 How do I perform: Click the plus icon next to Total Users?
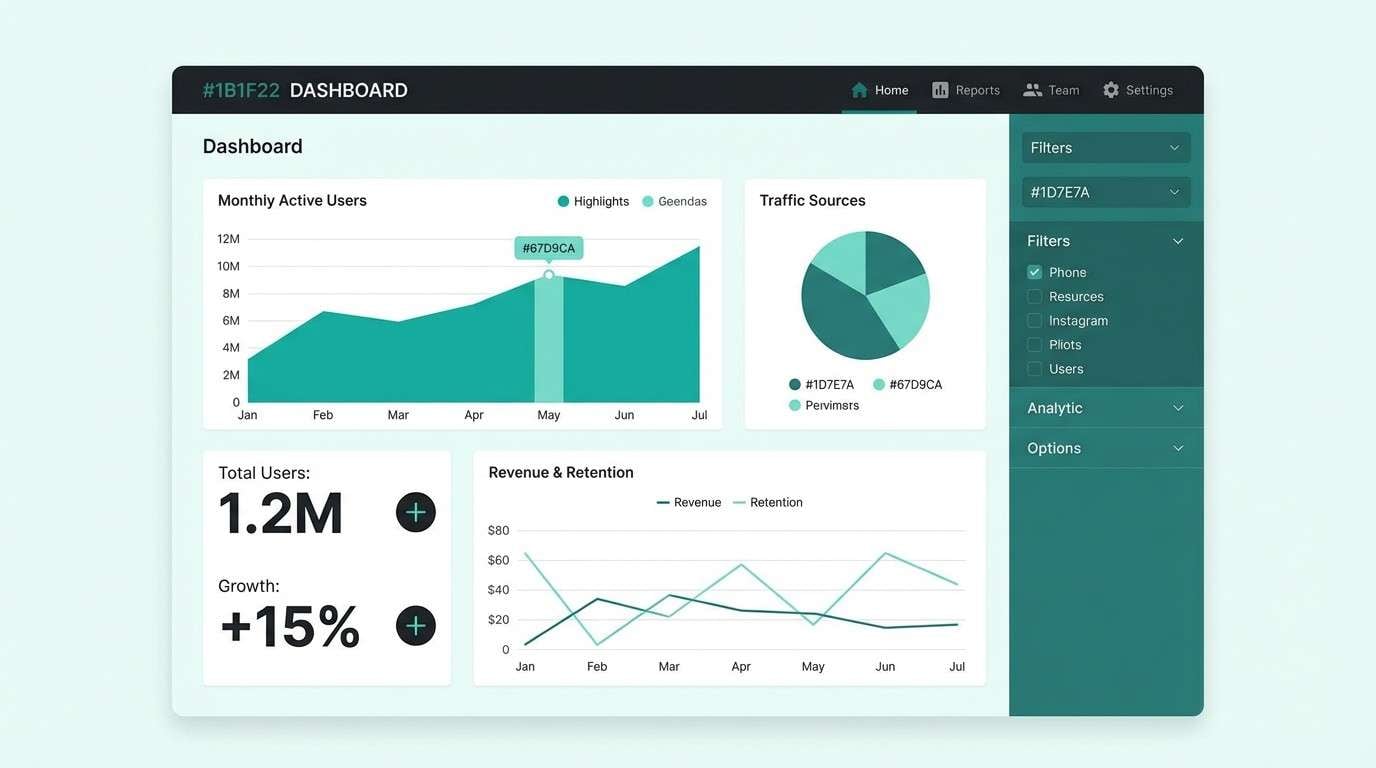(415, 512)
